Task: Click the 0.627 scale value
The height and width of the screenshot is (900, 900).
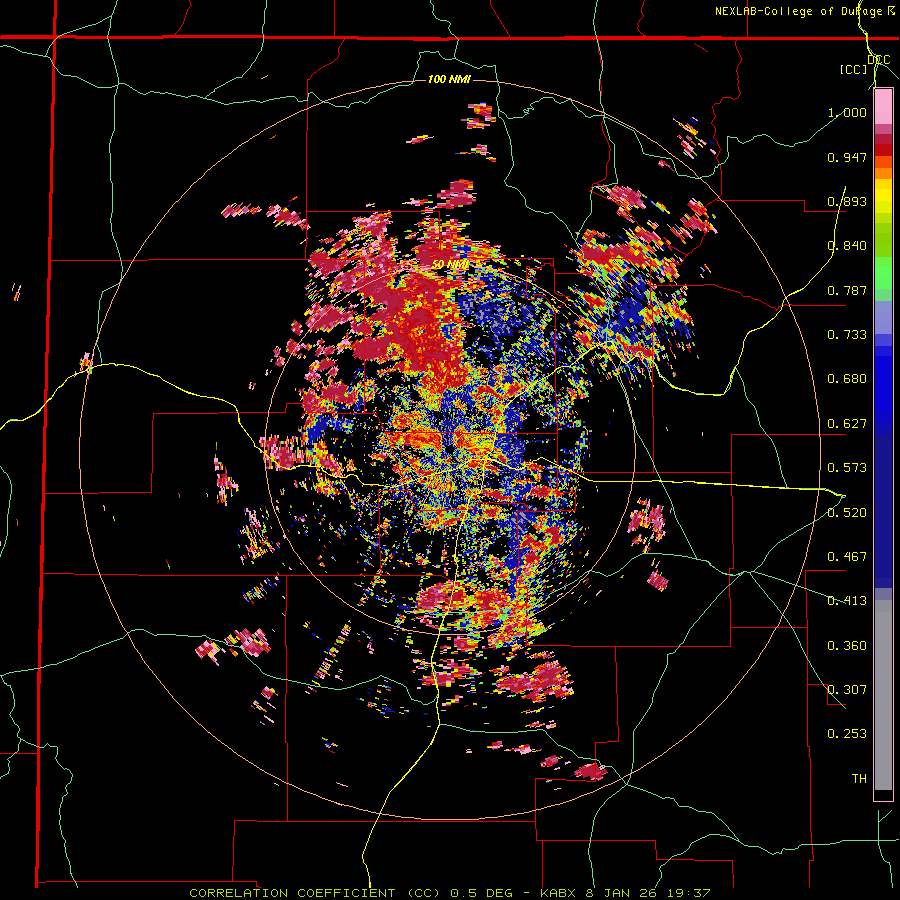Action: point(847,424)
